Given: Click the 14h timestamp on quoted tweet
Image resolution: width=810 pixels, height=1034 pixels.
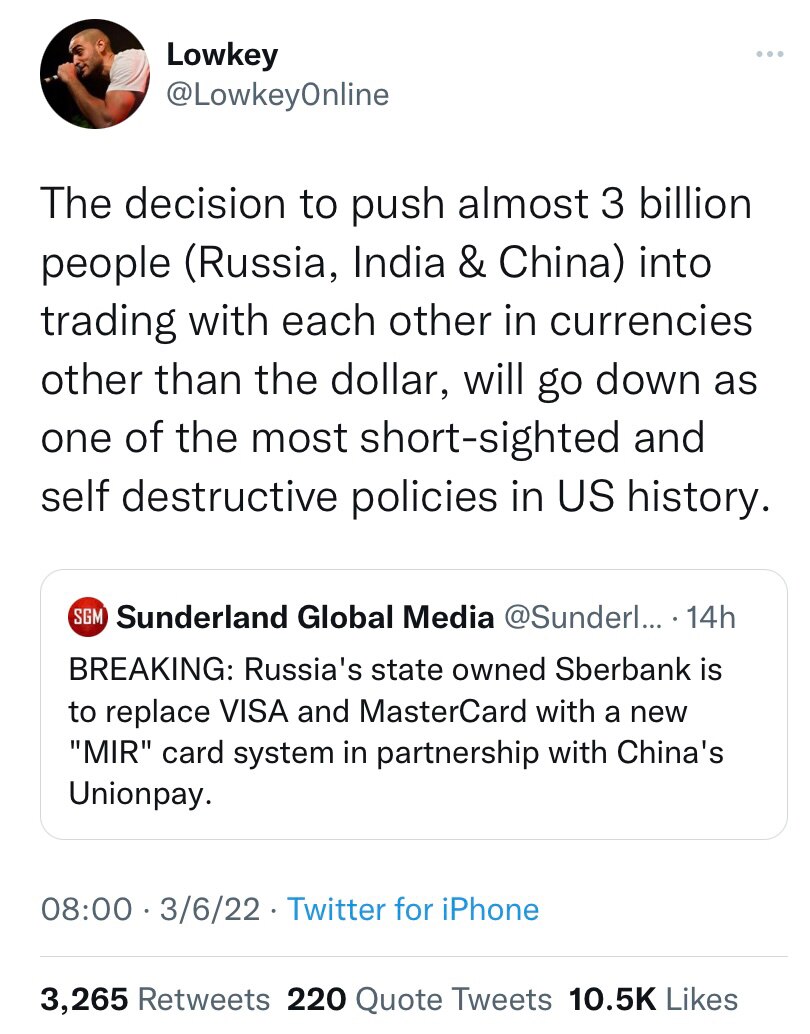Looking at the screenshot, I should coord(712,618).
